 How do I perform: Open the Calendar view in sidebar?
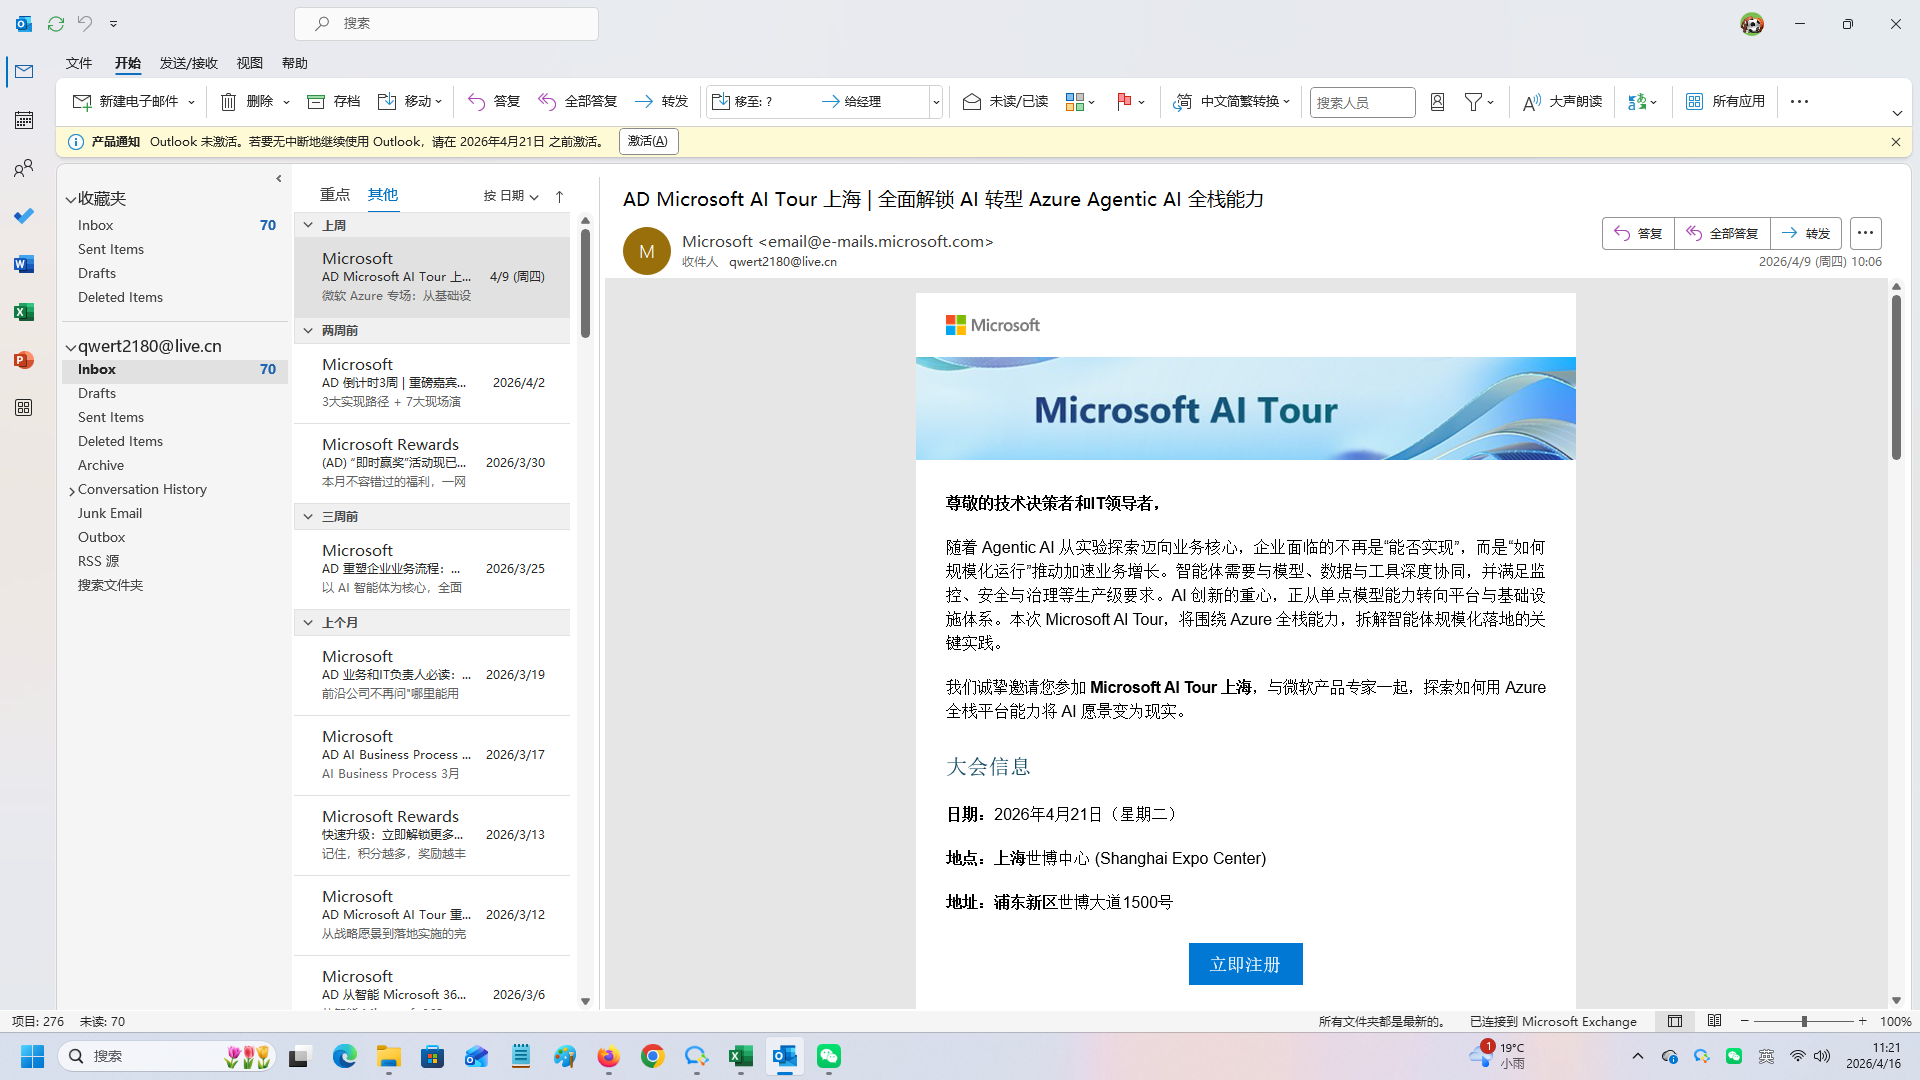click(24, 120)
